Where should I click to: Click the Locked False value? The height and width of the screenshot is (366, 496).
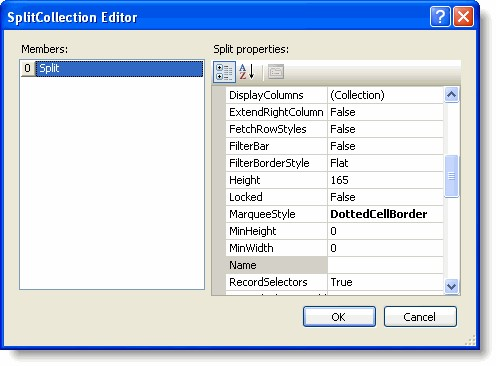(x=385, y=197)
